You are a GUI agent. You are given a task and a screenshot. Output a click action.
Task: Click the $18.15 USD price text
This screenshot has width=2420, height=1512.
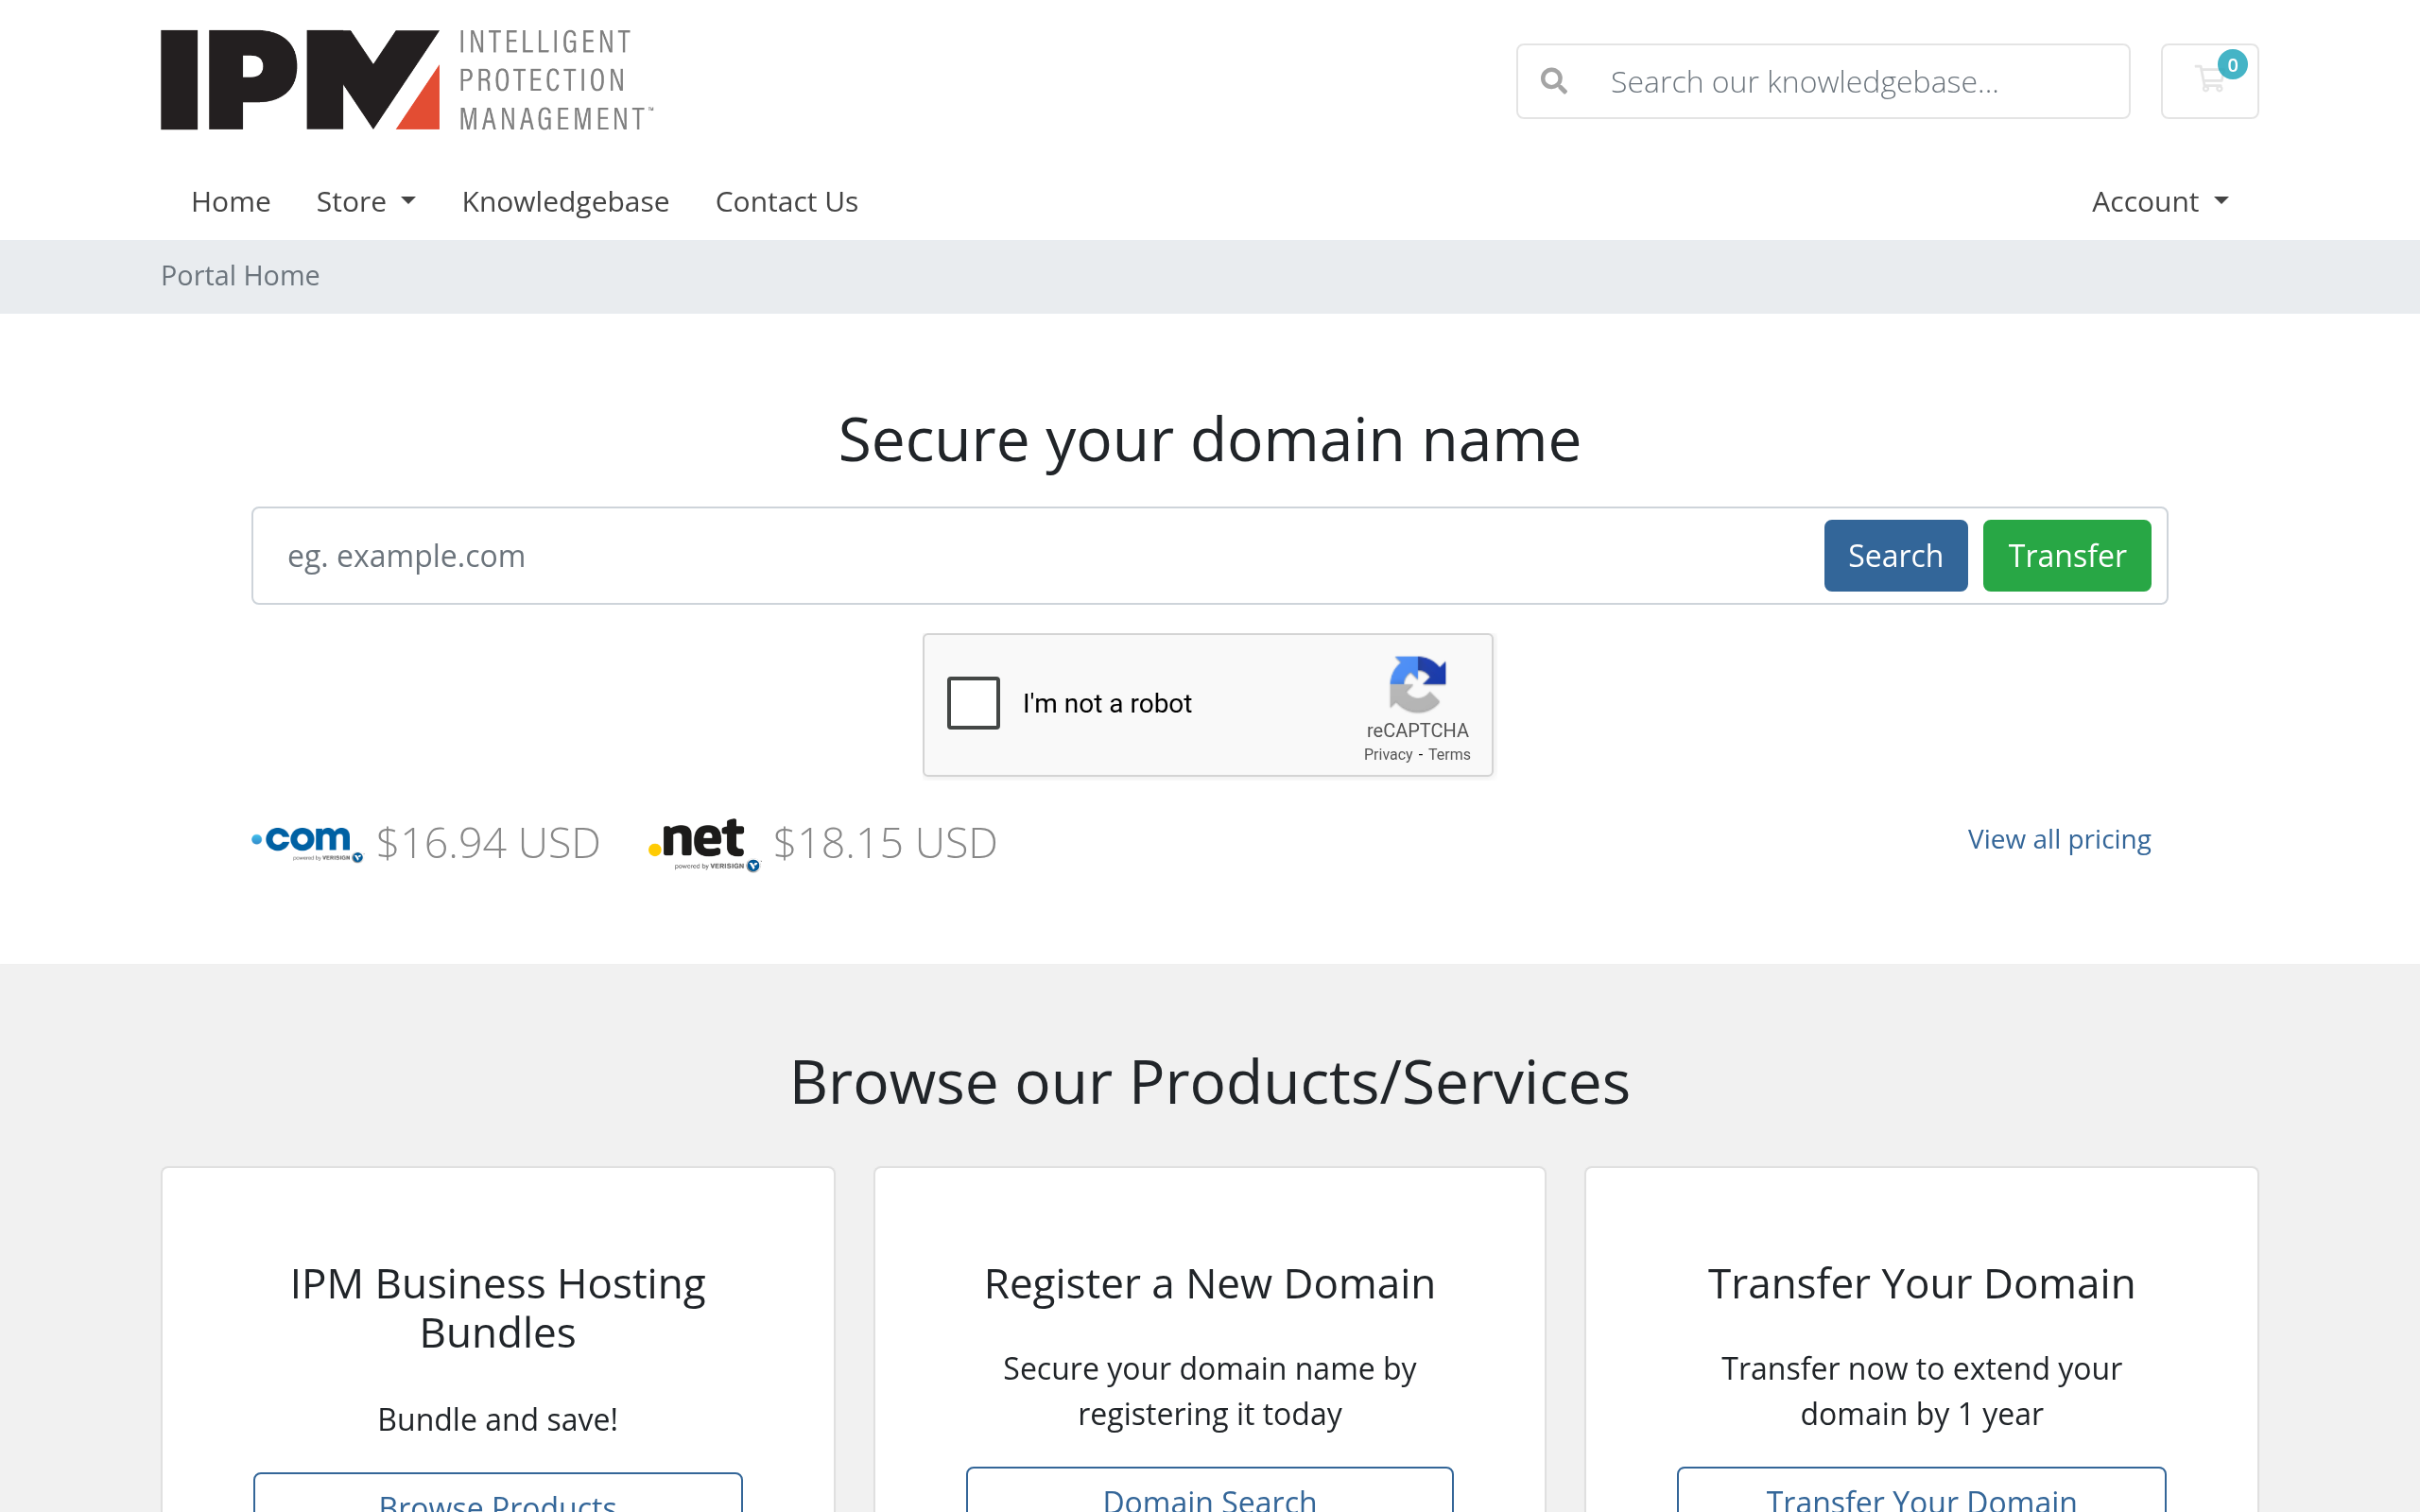pyautogui.click(x=885, y=843)
